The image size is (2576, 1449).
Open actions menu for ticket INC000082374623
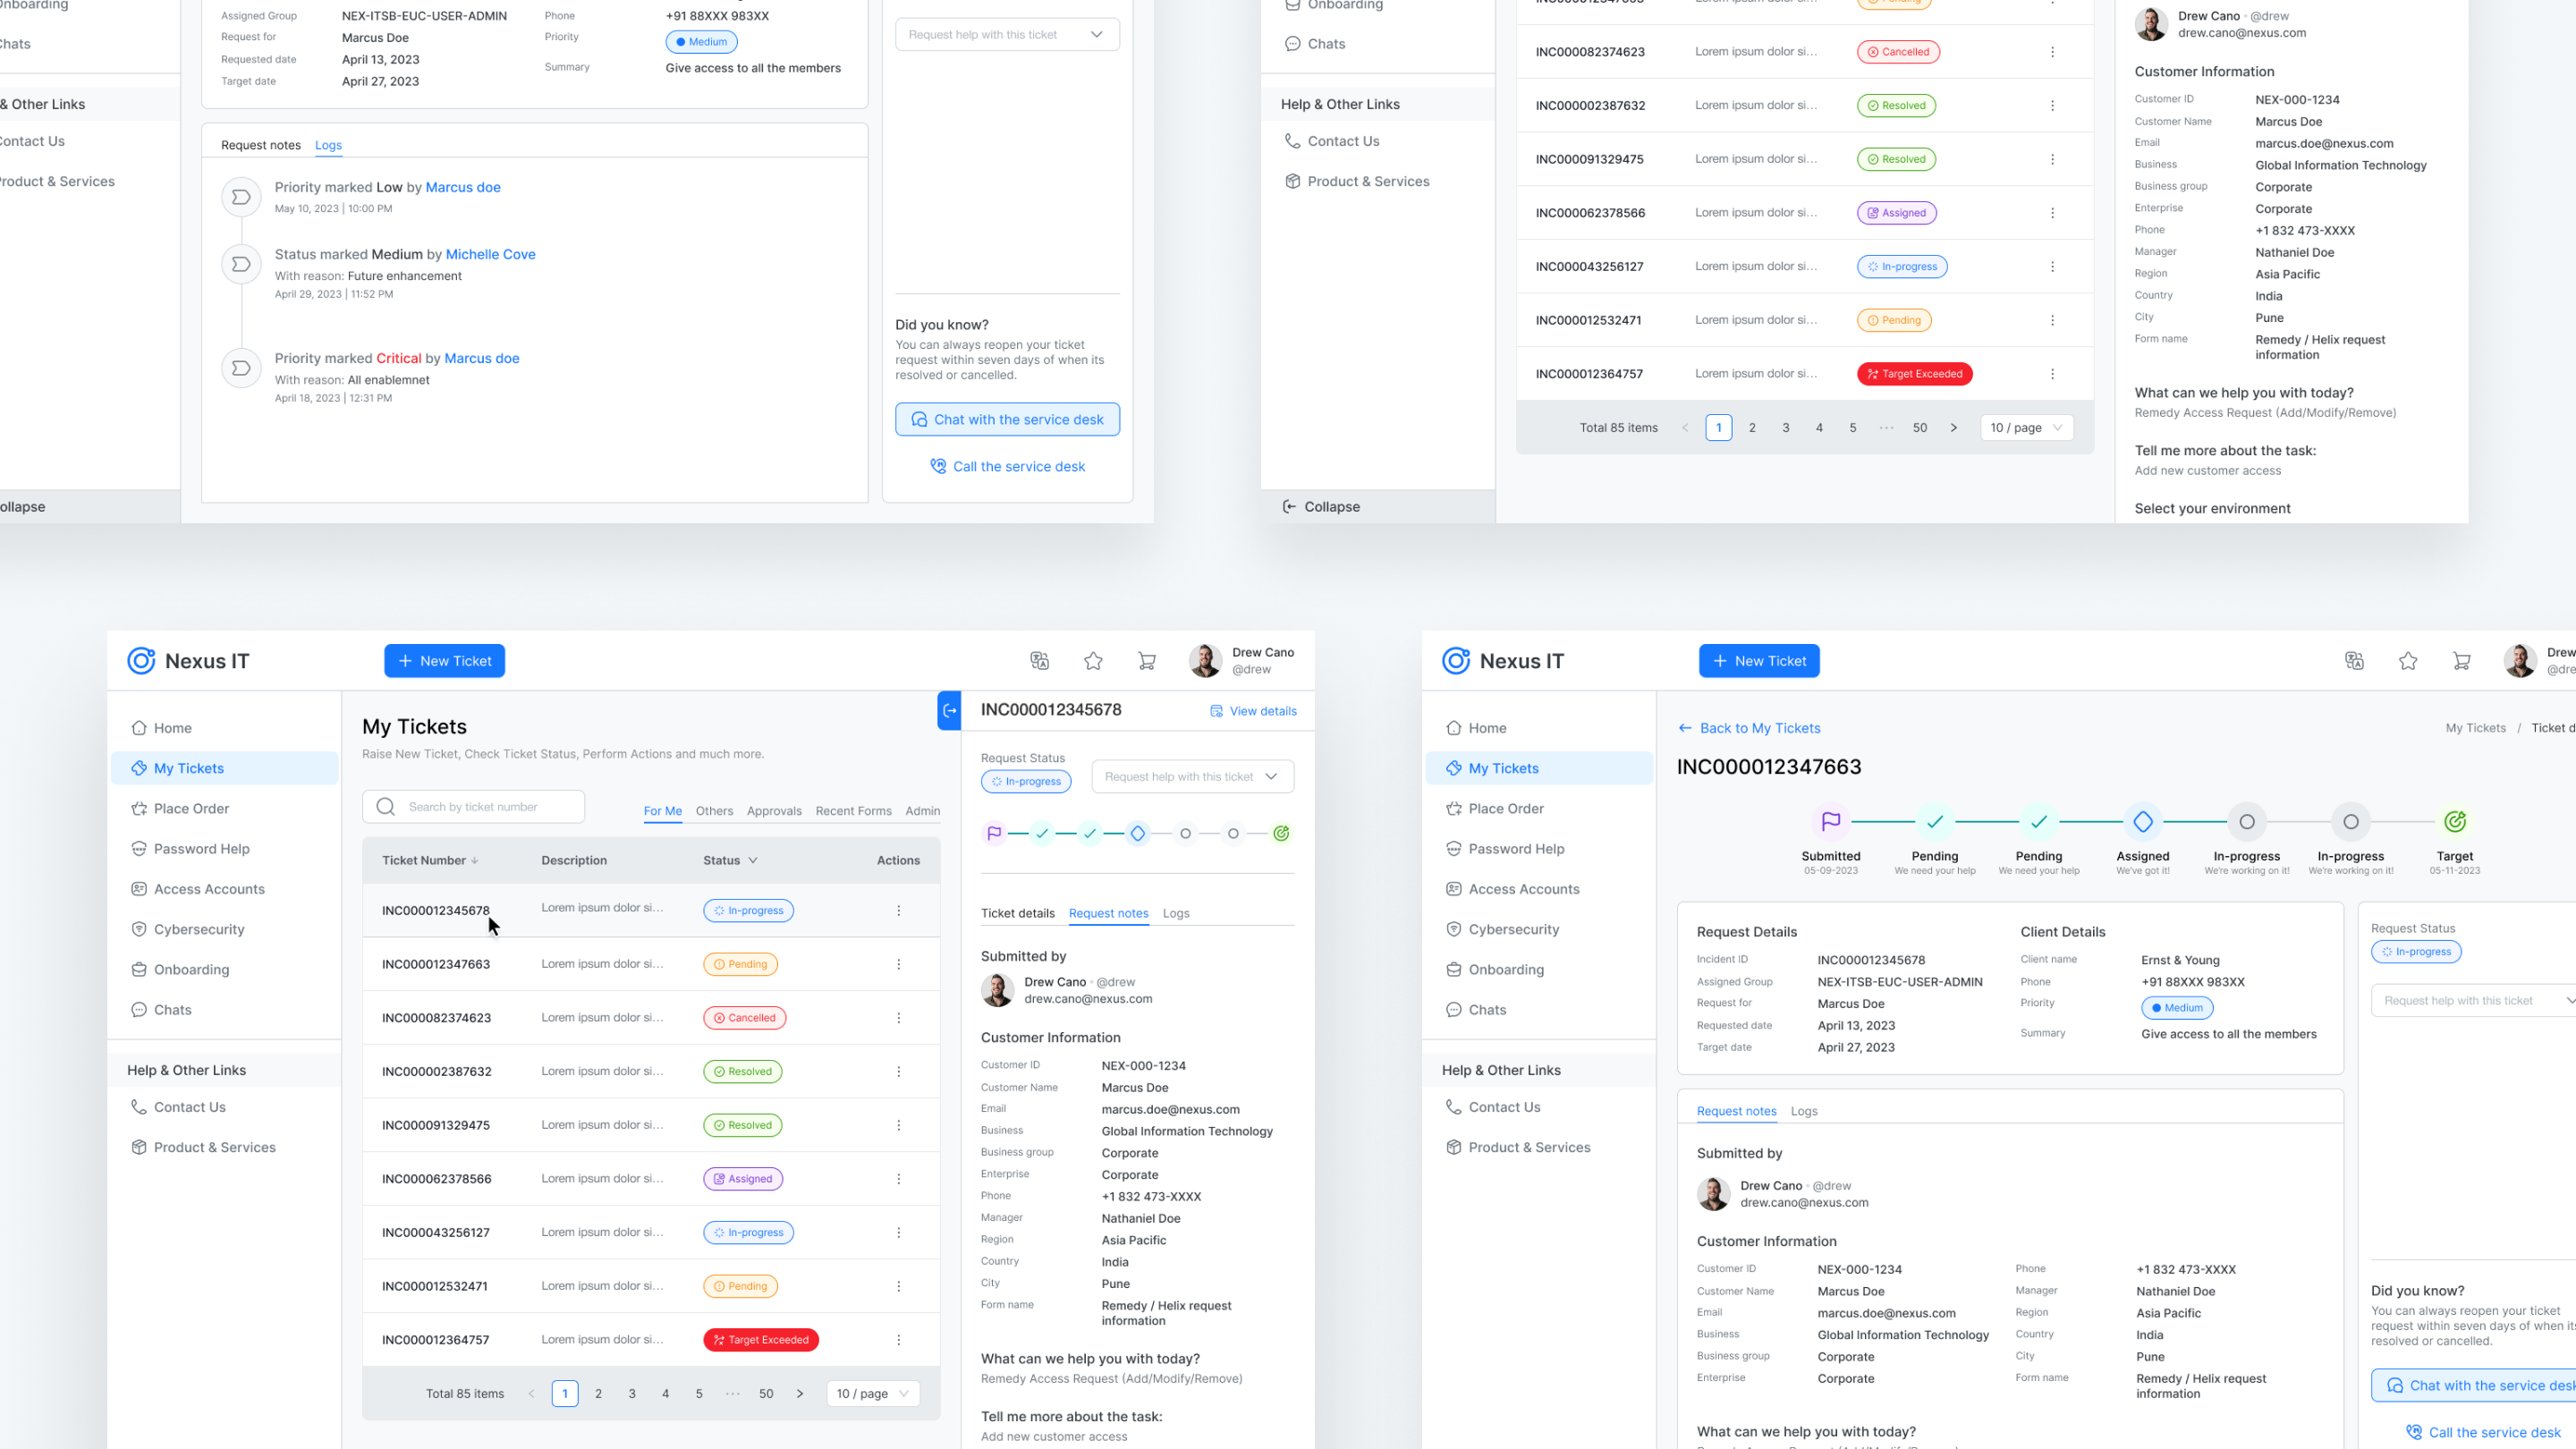(898, 1018)
